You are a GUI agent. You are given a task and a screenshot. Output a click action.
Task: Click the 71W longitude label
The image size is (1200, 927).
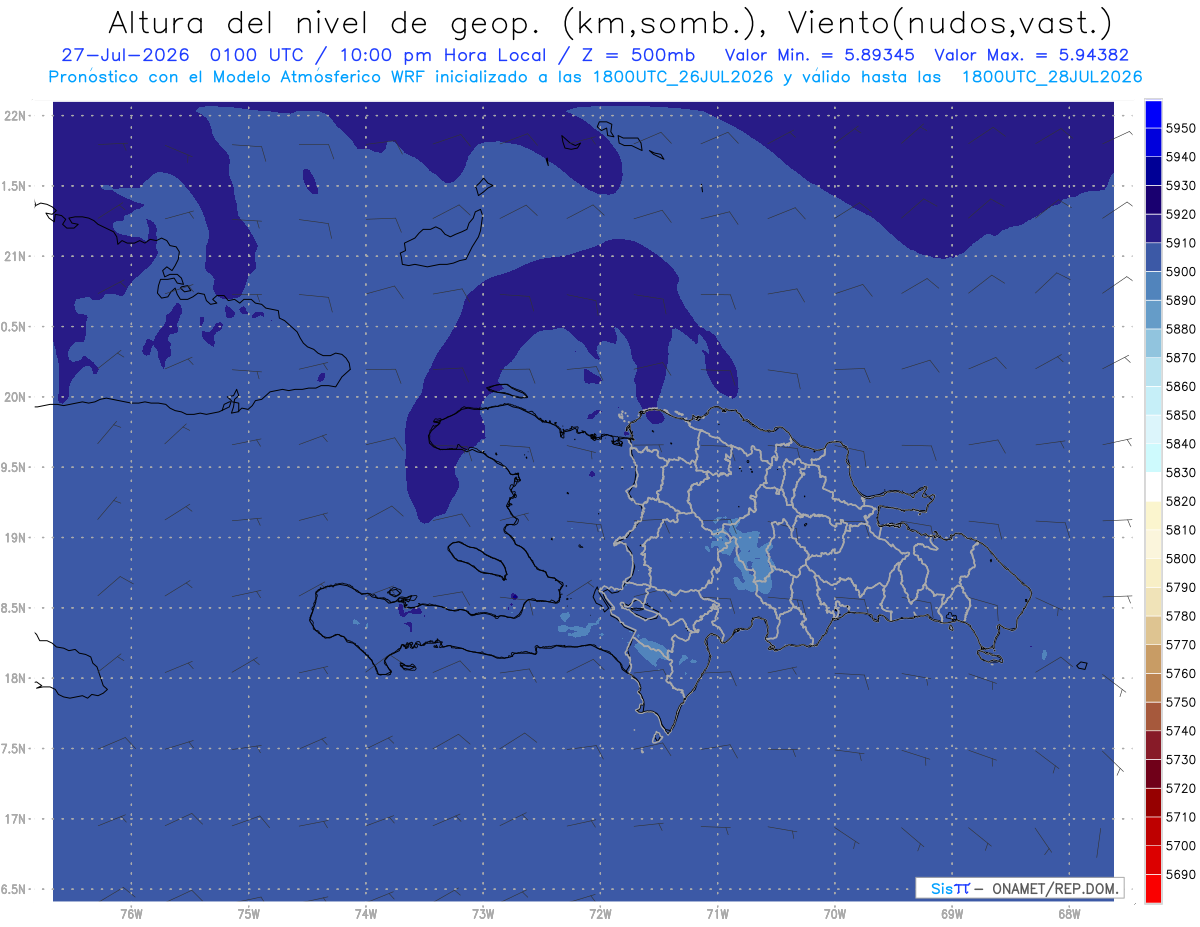click(717, 913)
